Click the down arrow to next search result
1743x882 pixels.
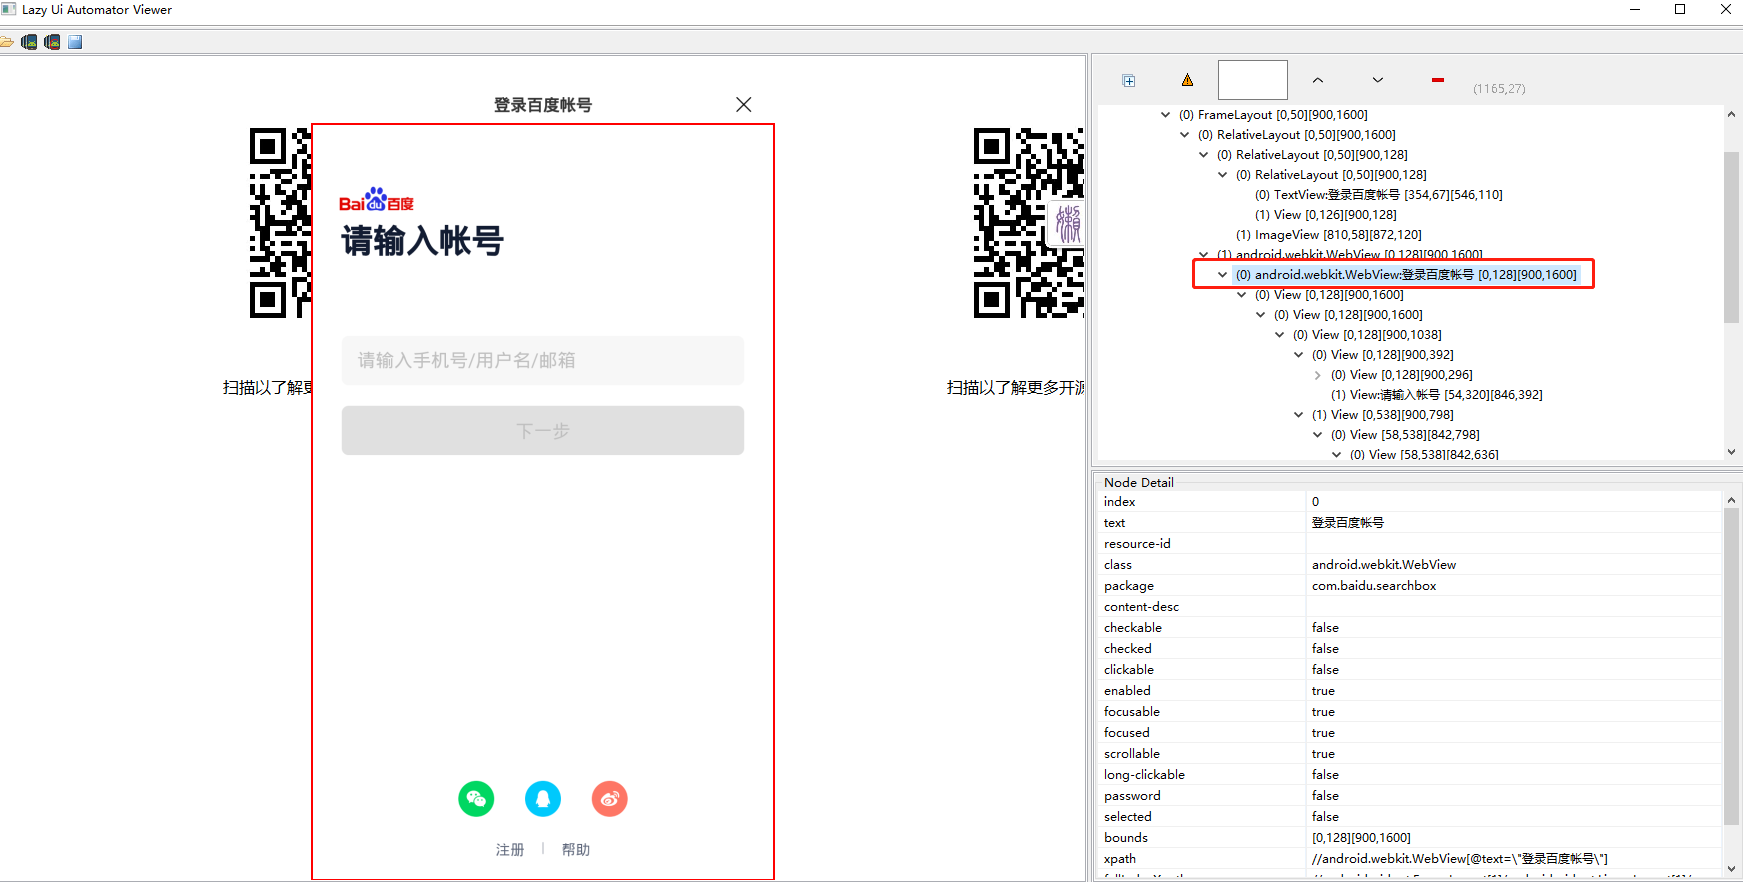tap(1378, 80)
